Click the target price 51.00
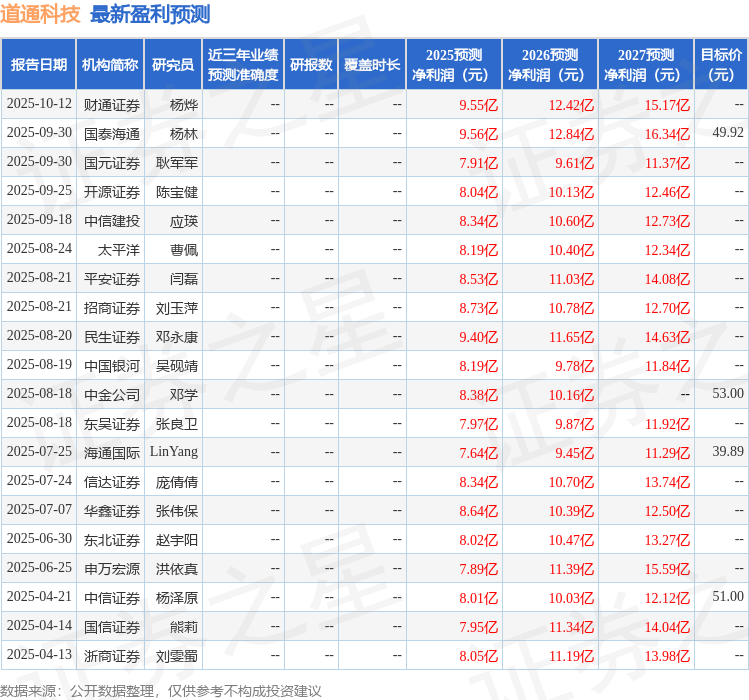Viewport: 749px width, 700px height. [x=728, y=597]
